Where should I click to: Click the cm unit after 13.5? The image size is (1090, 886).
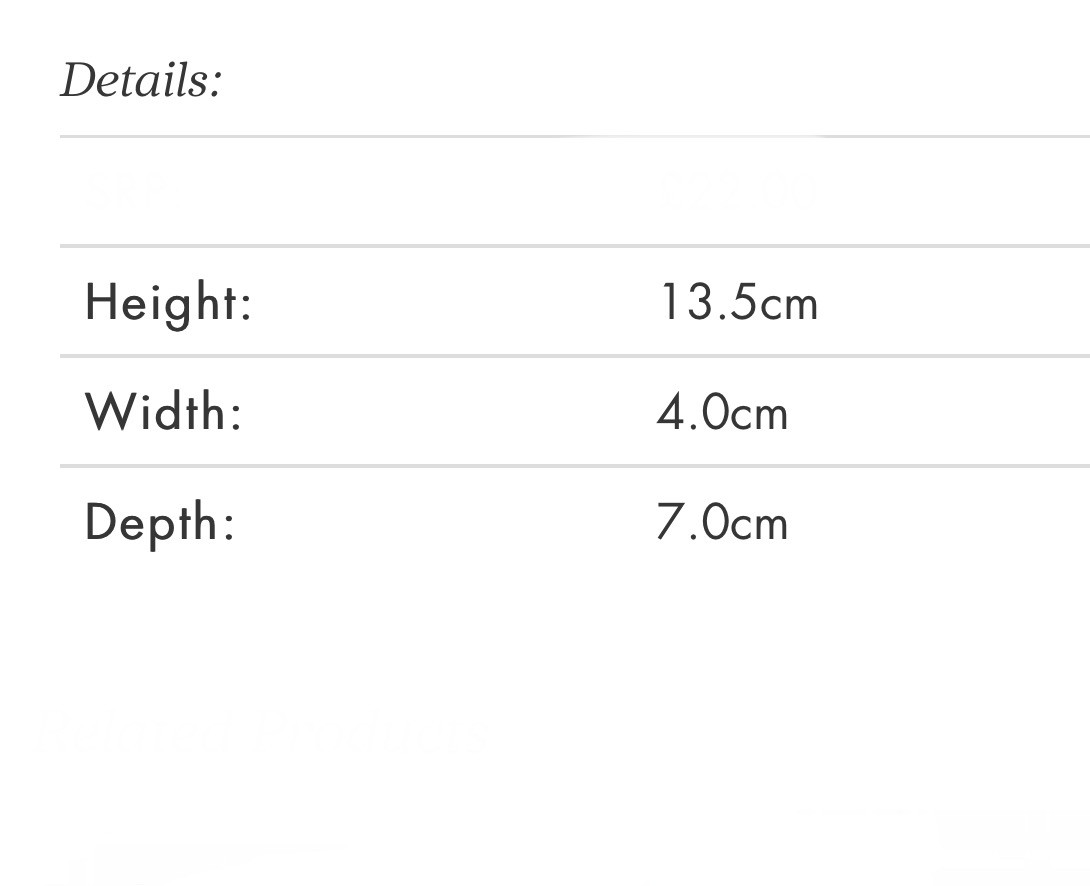pos(789,304)
